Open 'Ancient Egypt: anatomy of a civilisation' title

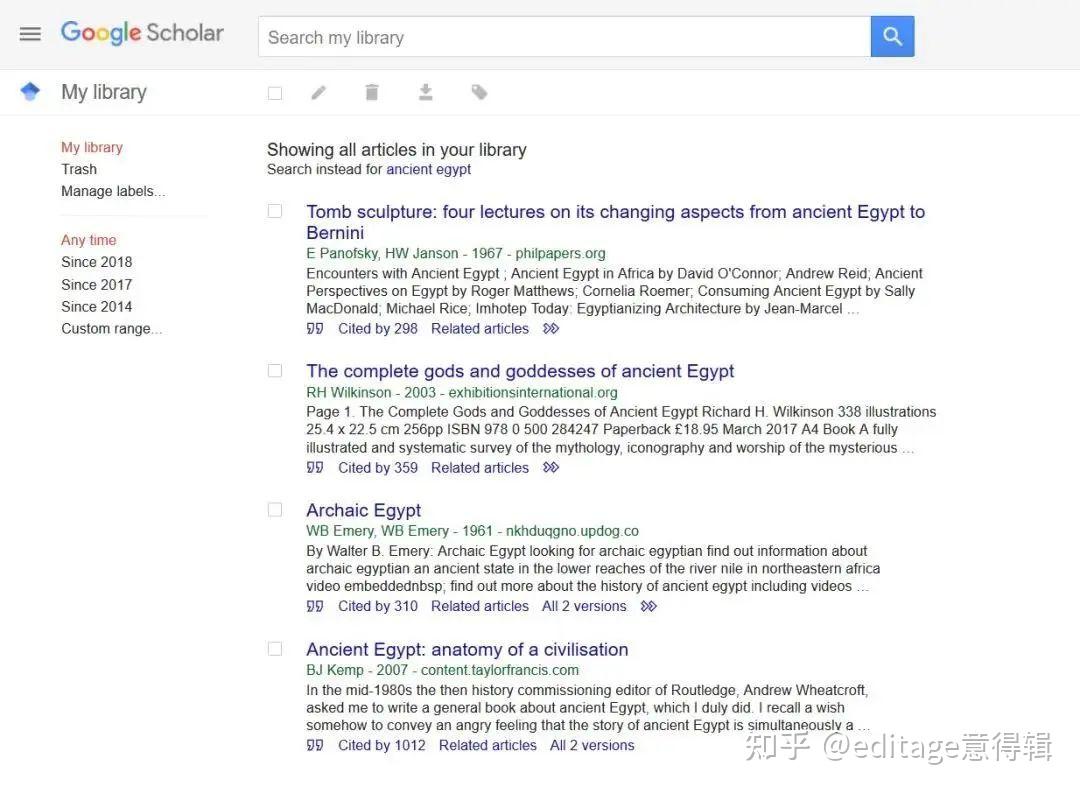[x=467, y=649]
